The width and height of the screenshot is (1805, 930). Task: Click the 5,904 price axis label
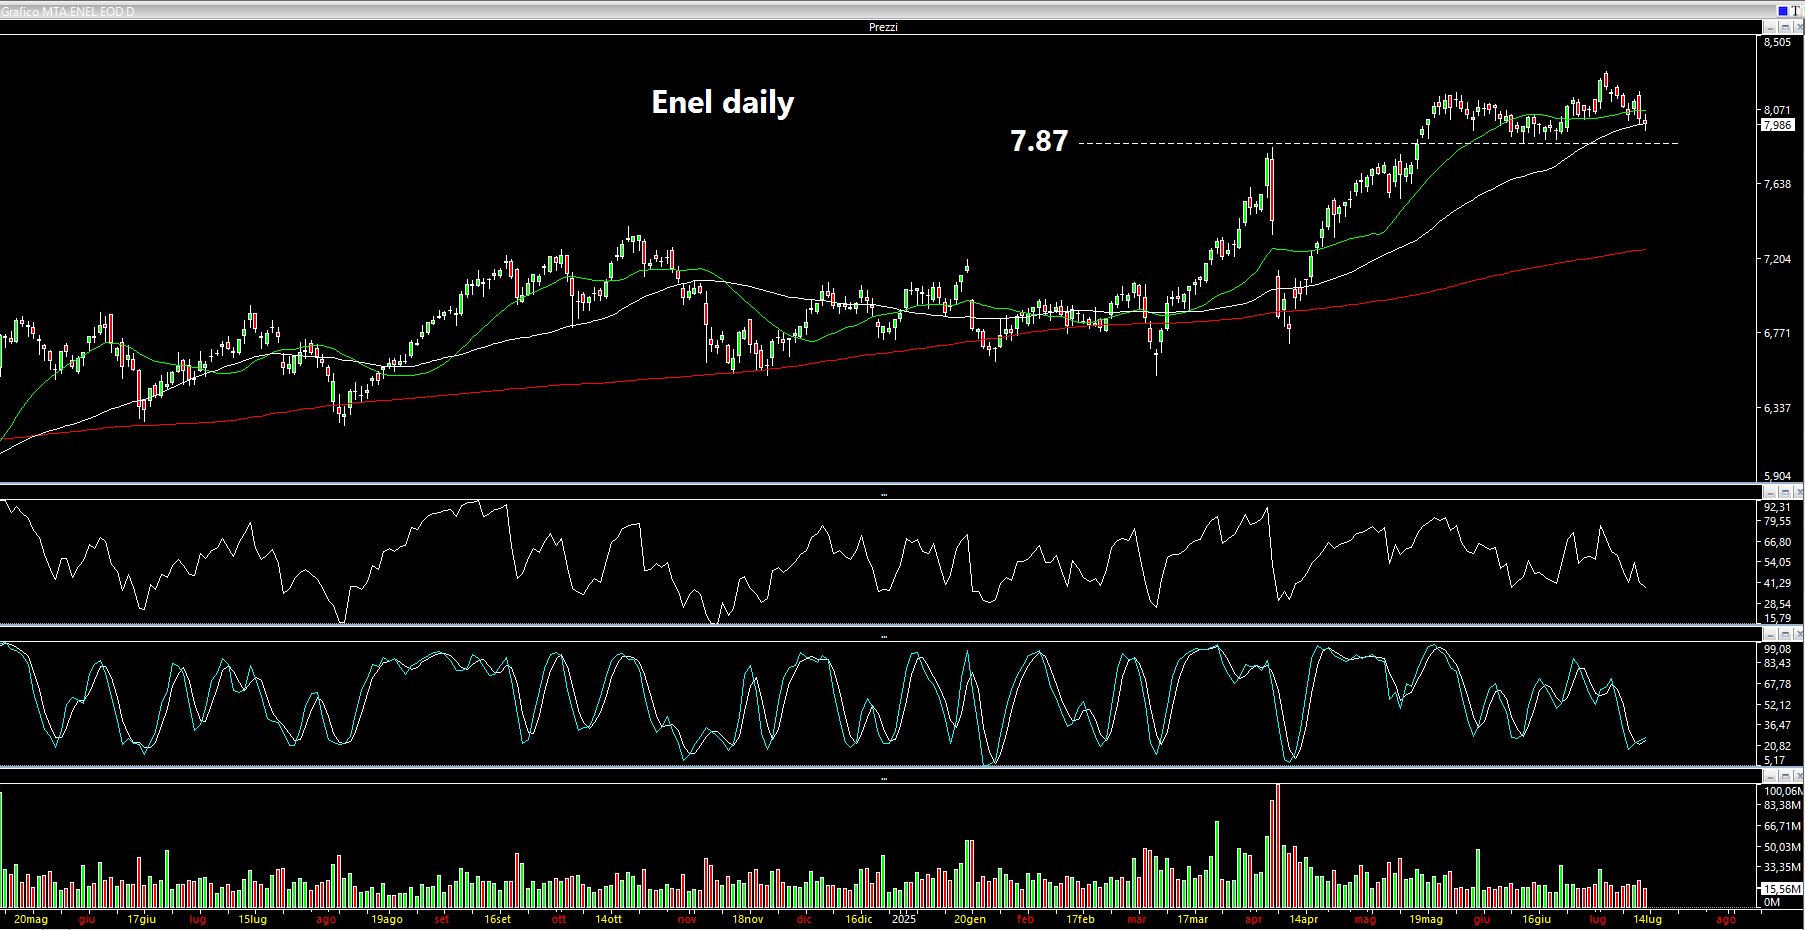pos(1777,476)
